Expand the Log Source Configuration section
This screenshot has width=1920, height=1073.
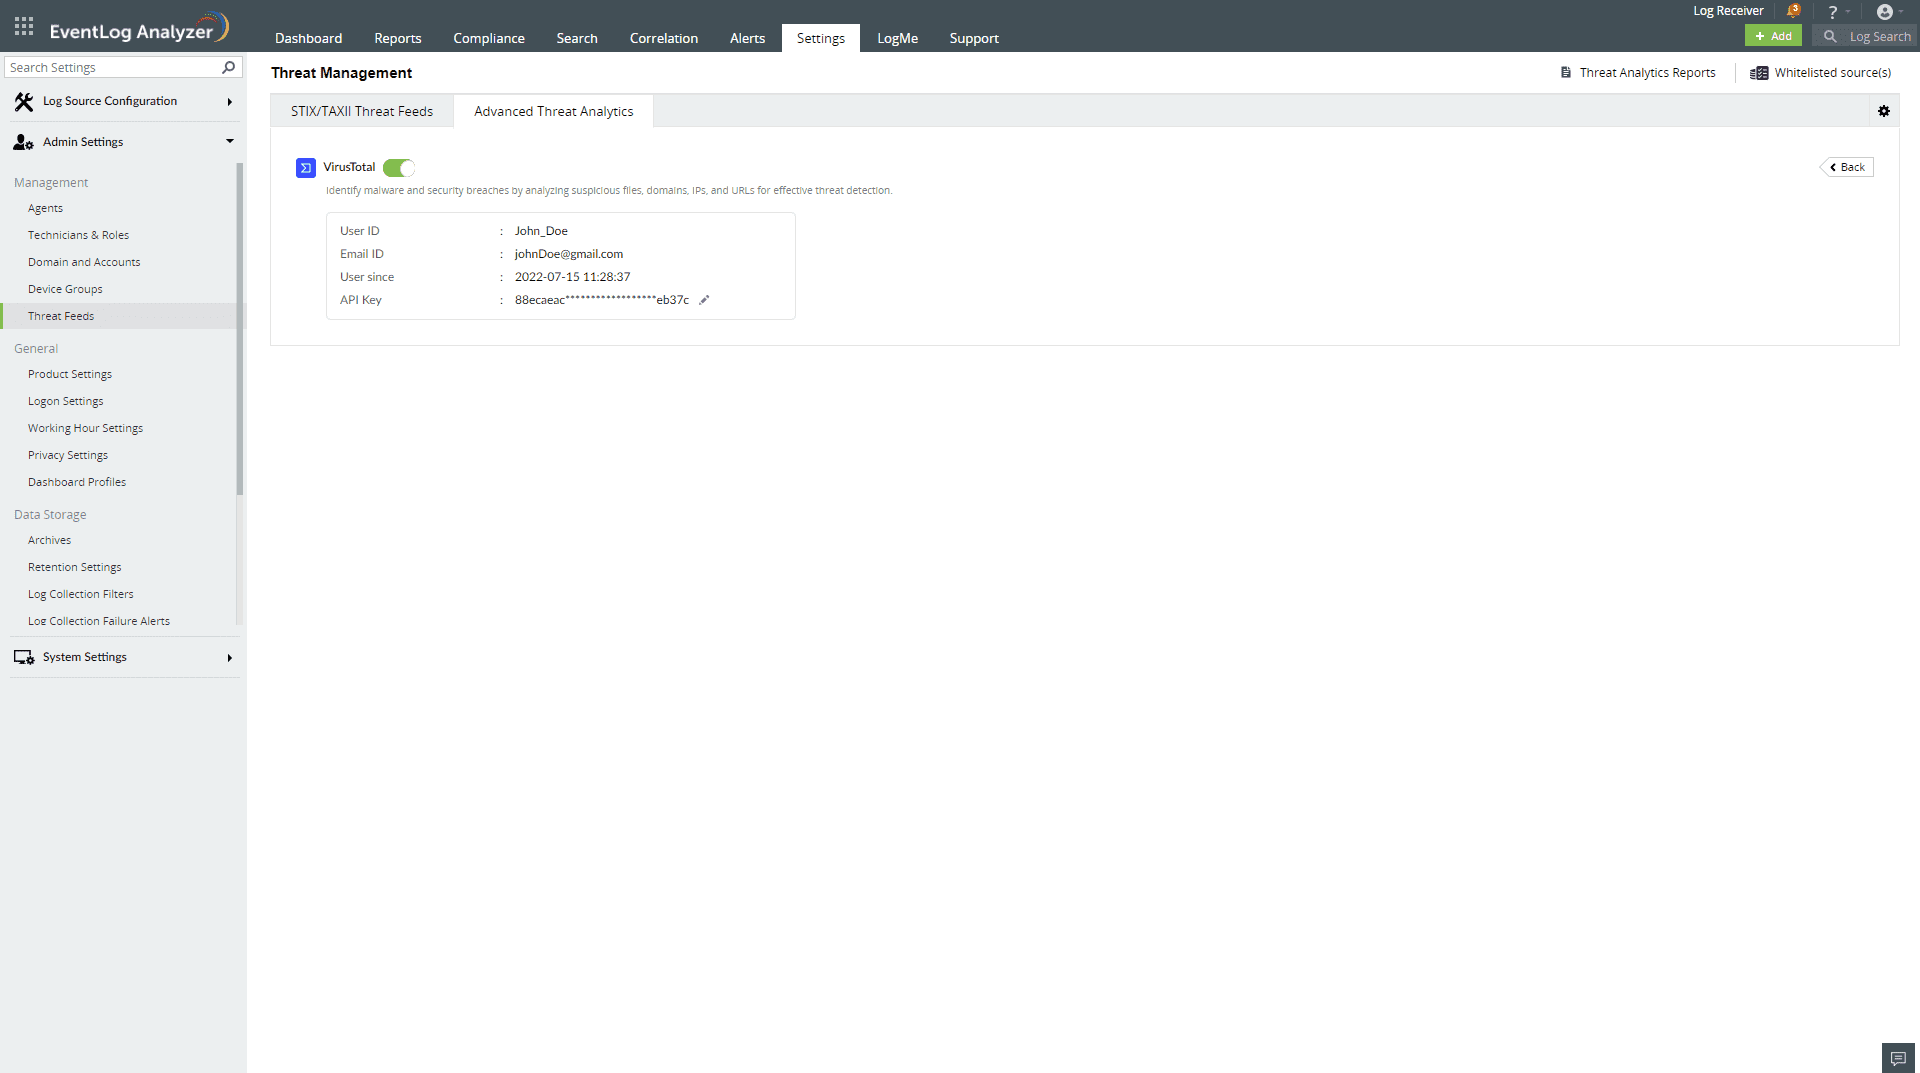229,101
